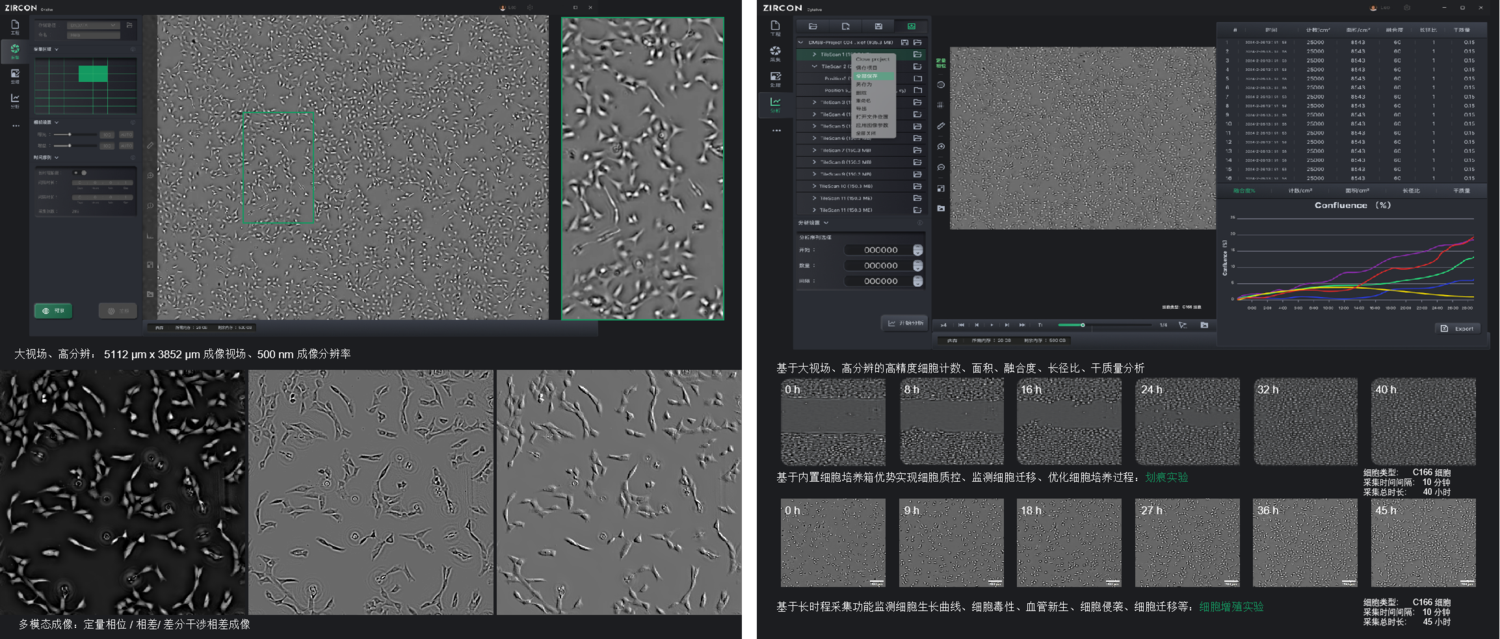This screenshot has width=1500, height=639.
Task: Click the Export button under the Confluence chart
Action: [x=1458, y=328]
